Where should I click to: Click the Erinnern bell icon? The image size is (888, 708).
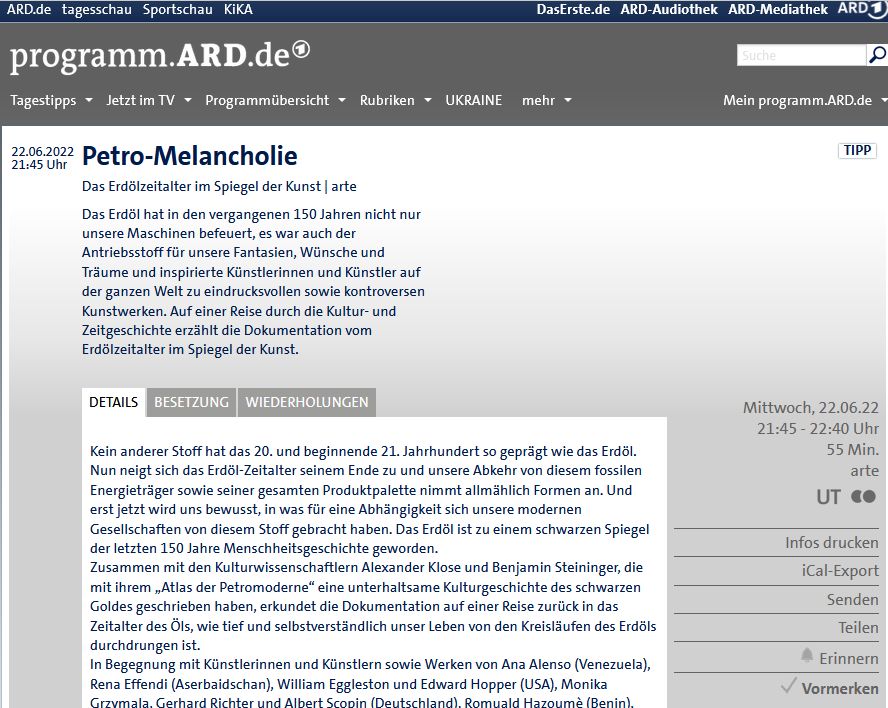(x=807, y=656)
